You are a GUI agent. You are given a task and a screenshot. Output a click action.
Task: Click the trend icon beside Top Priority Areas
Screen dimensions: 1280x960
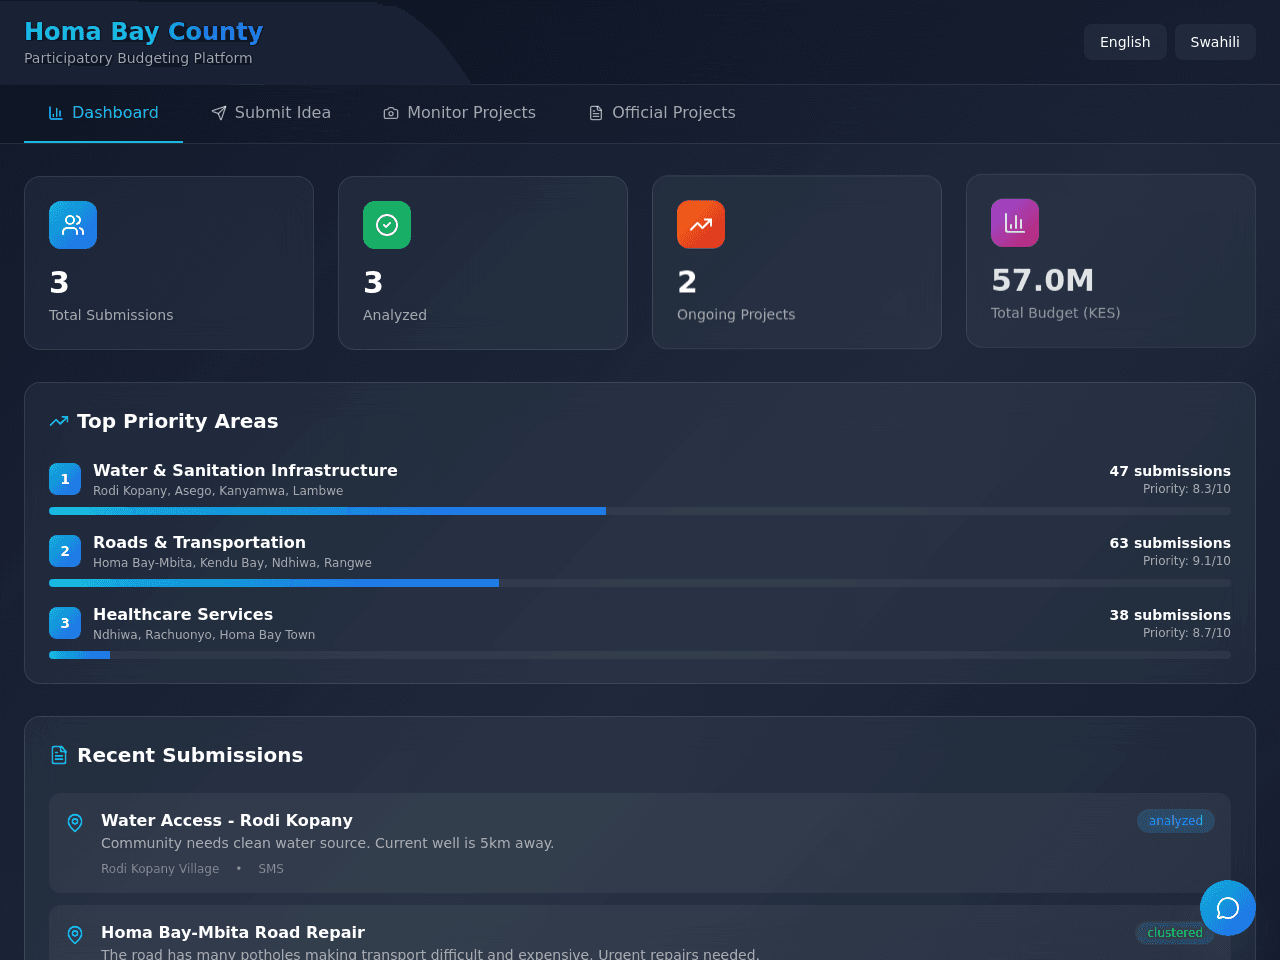59,421
